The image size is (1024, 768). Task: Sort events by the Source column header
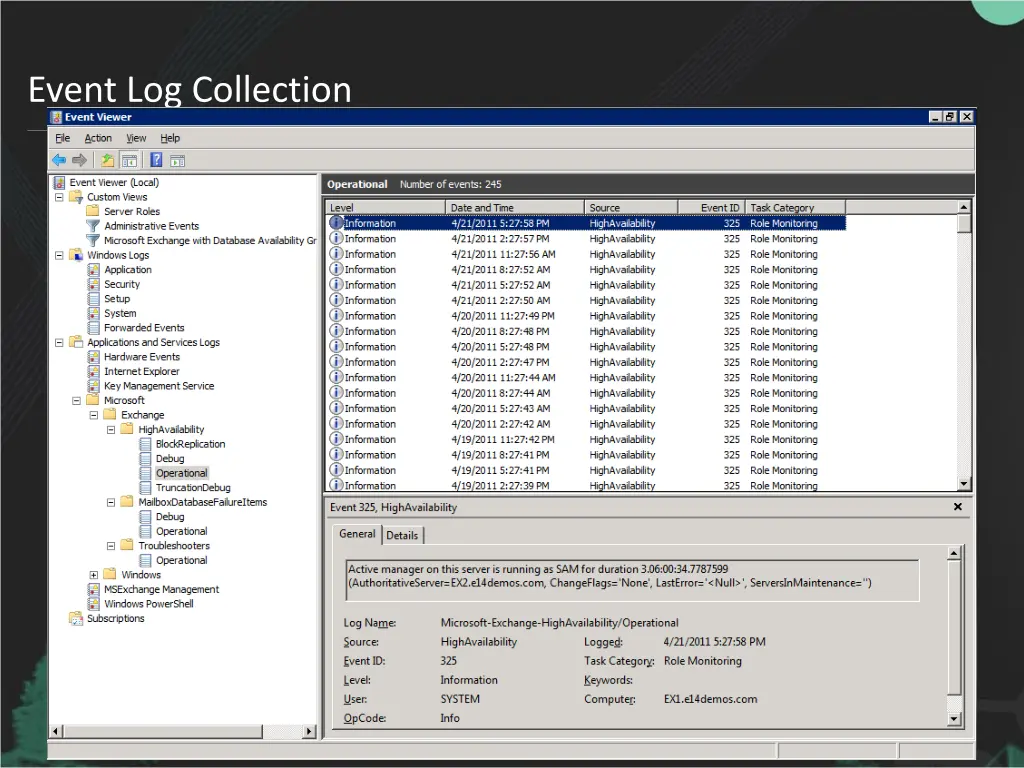(631, 208)
